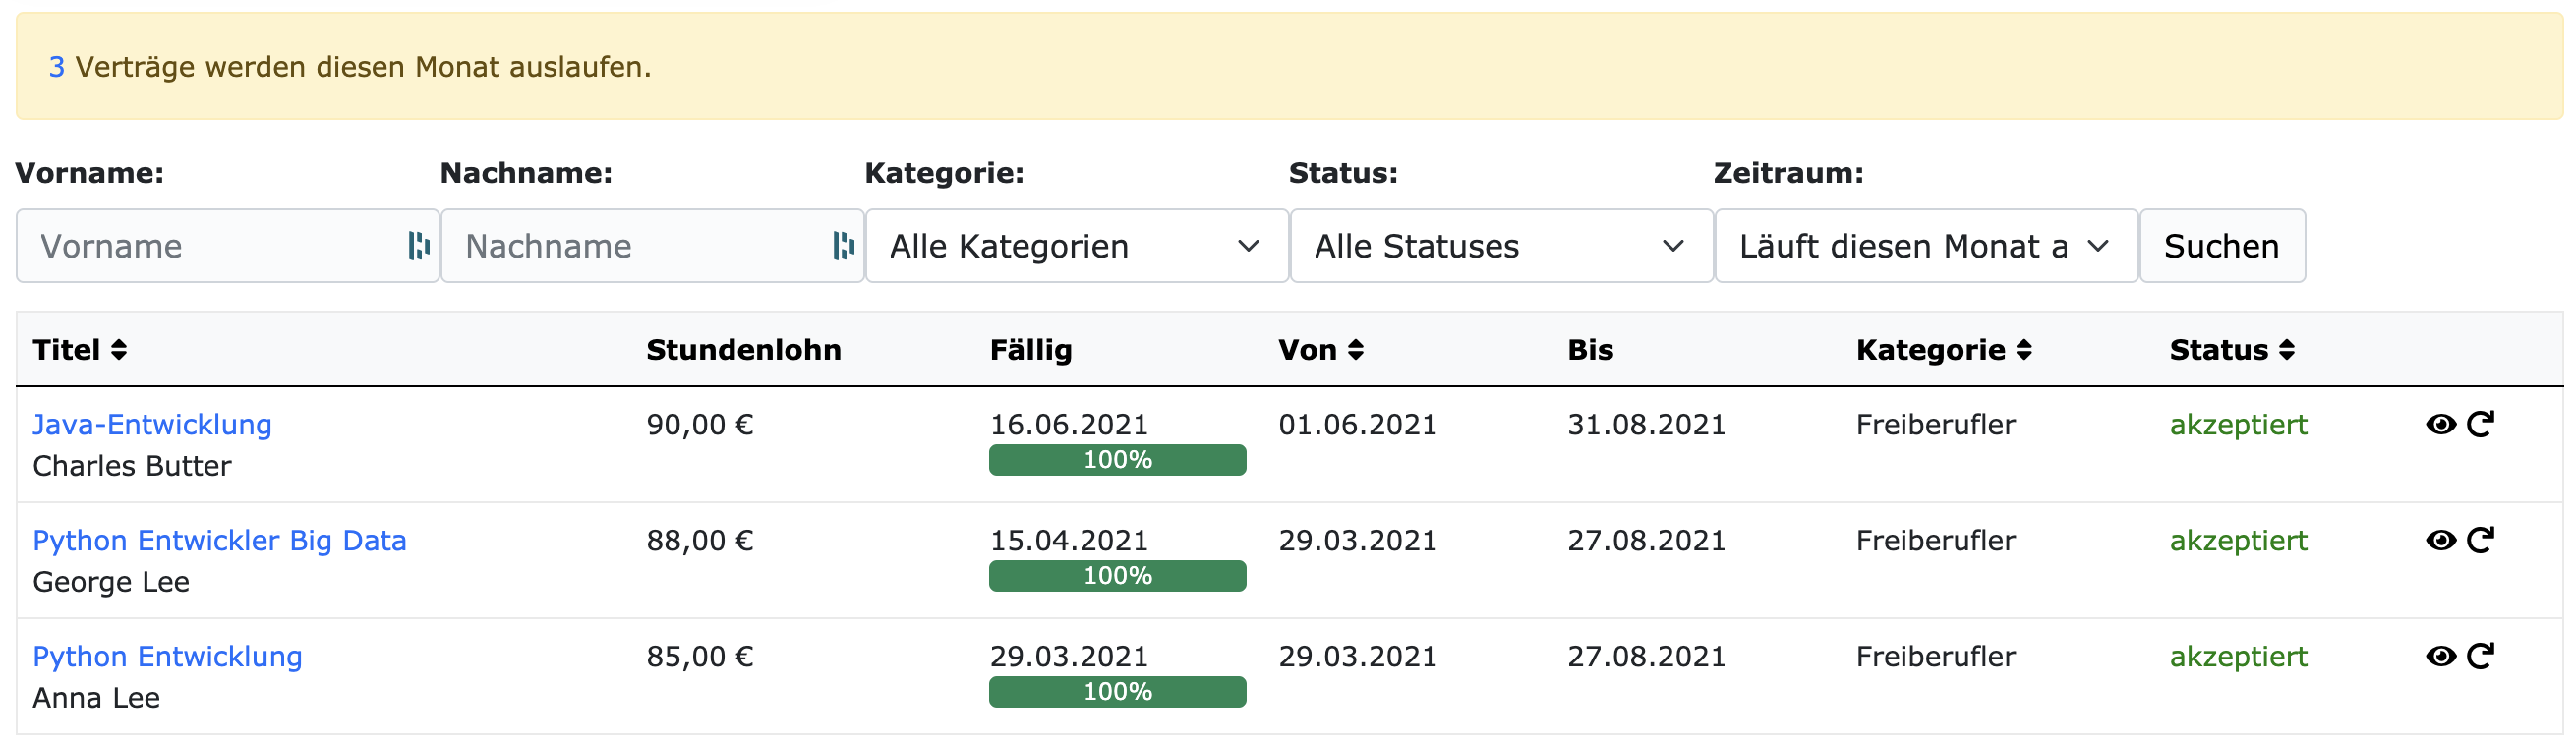Image resolution: width=2576 pixels, height=745 pixels.
Task: Click the histogram icon in the Nachname field
Action: pyautogui.click(x=846, y=246)
